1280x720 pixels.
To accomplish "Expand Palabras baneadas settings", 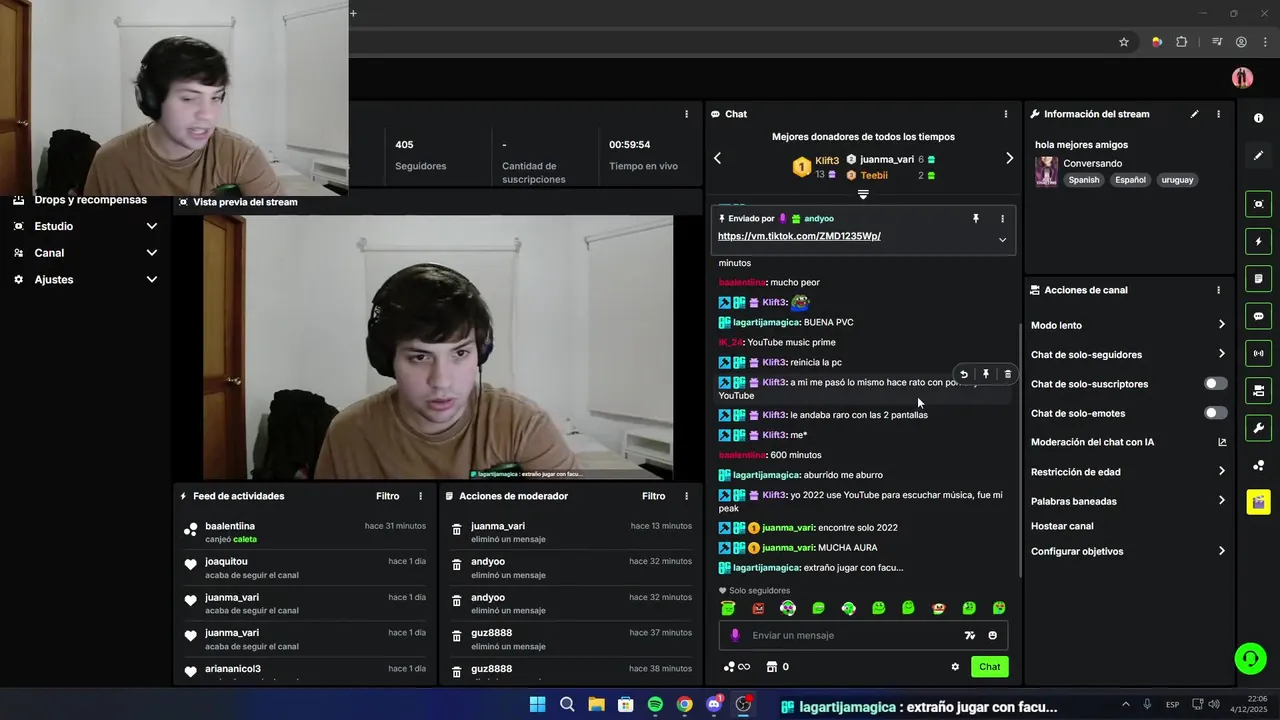I will pyautogui.click(x=1221, y=501).
